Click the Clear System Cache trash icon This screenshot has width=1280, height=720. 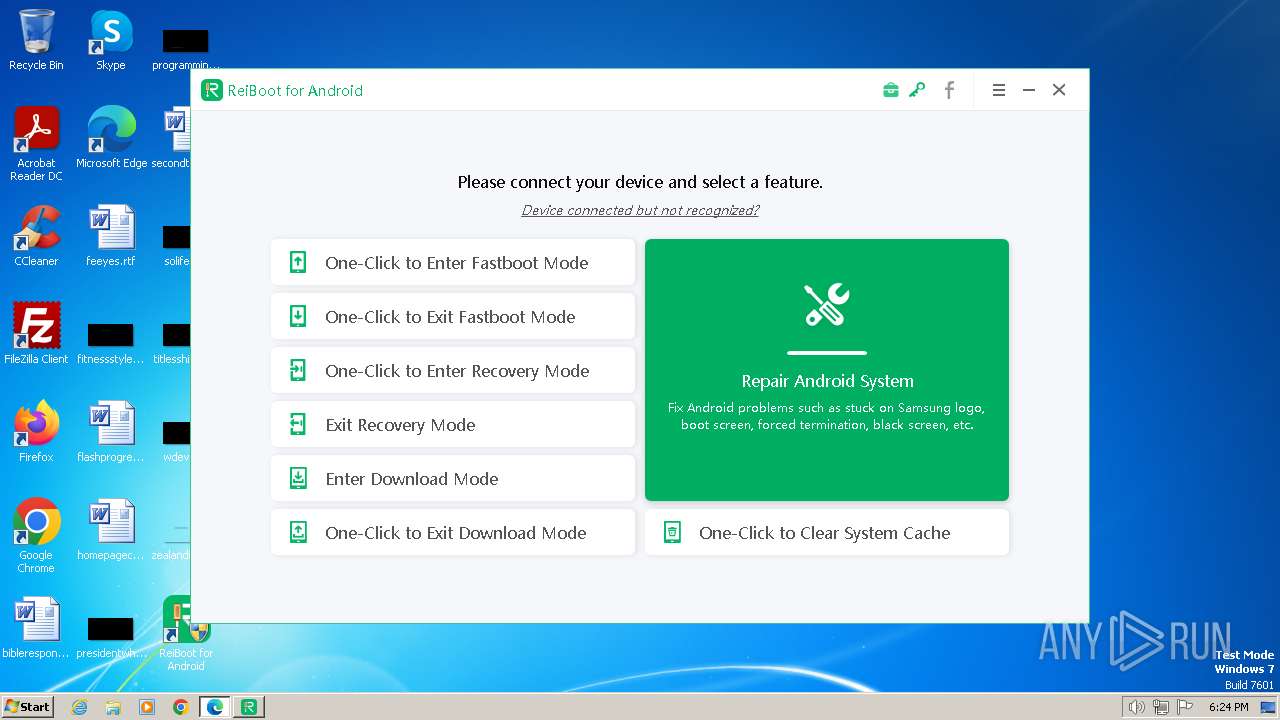point(673,532)
